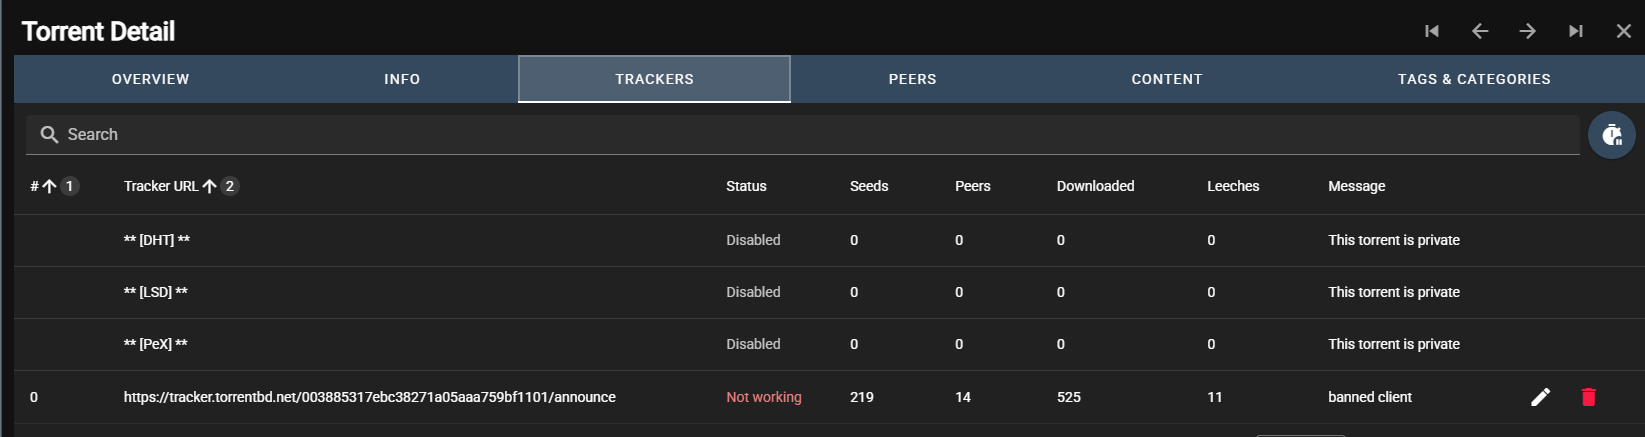Open the Peers tab
Viewport: 1645px width, 437px height.
[913, 79]
